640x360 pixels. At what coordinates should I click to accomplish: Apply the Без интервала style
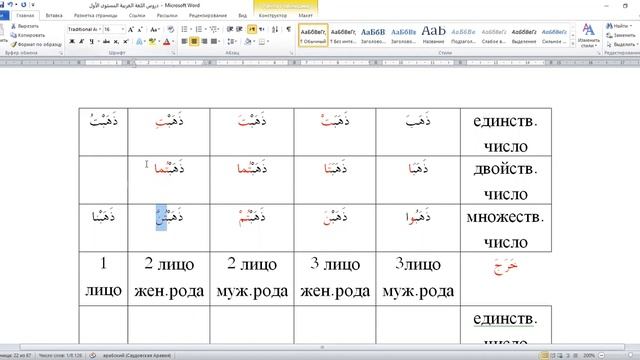[x=343, y=35]
